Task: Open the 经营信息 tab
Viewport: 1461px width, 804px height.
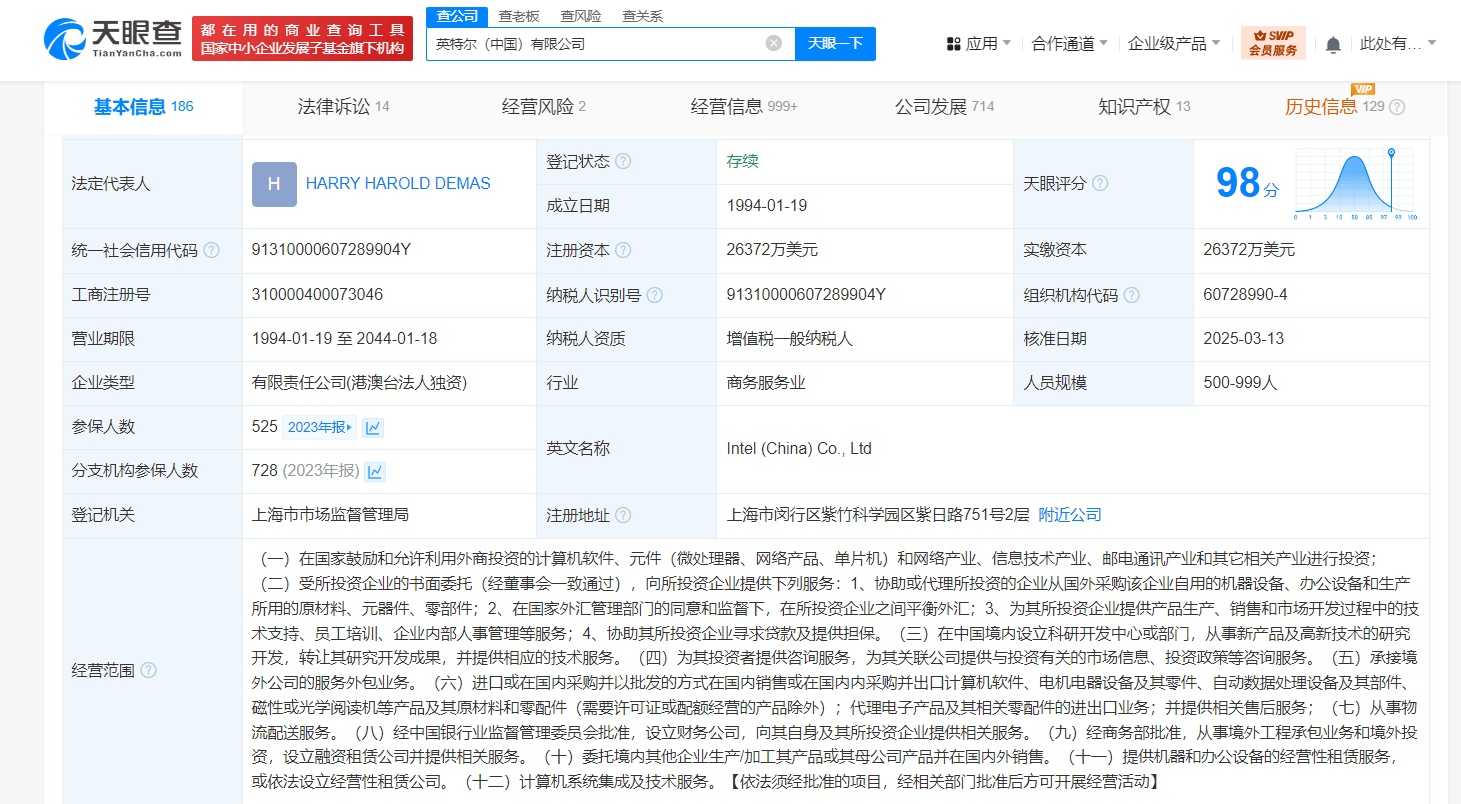Action: (x=744, y=107)
